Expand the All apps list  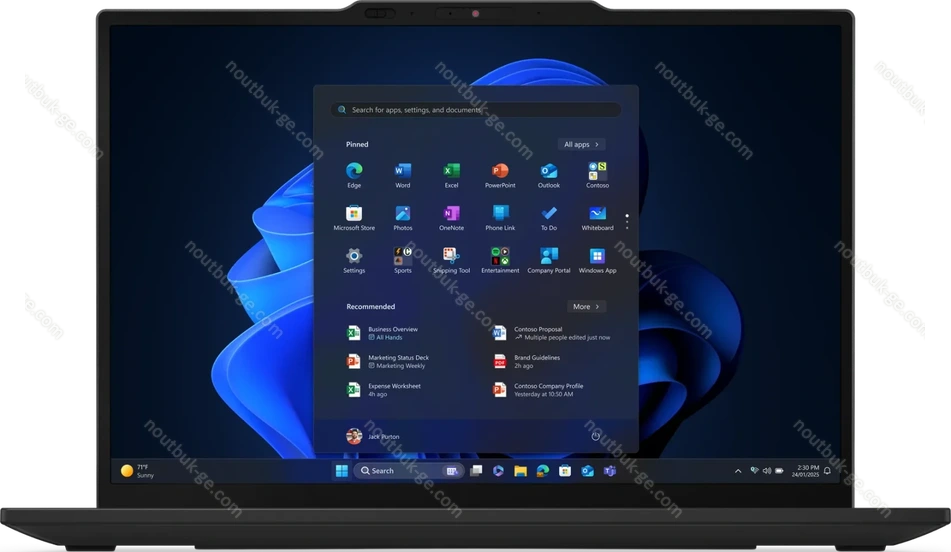[x=581, y=144]
